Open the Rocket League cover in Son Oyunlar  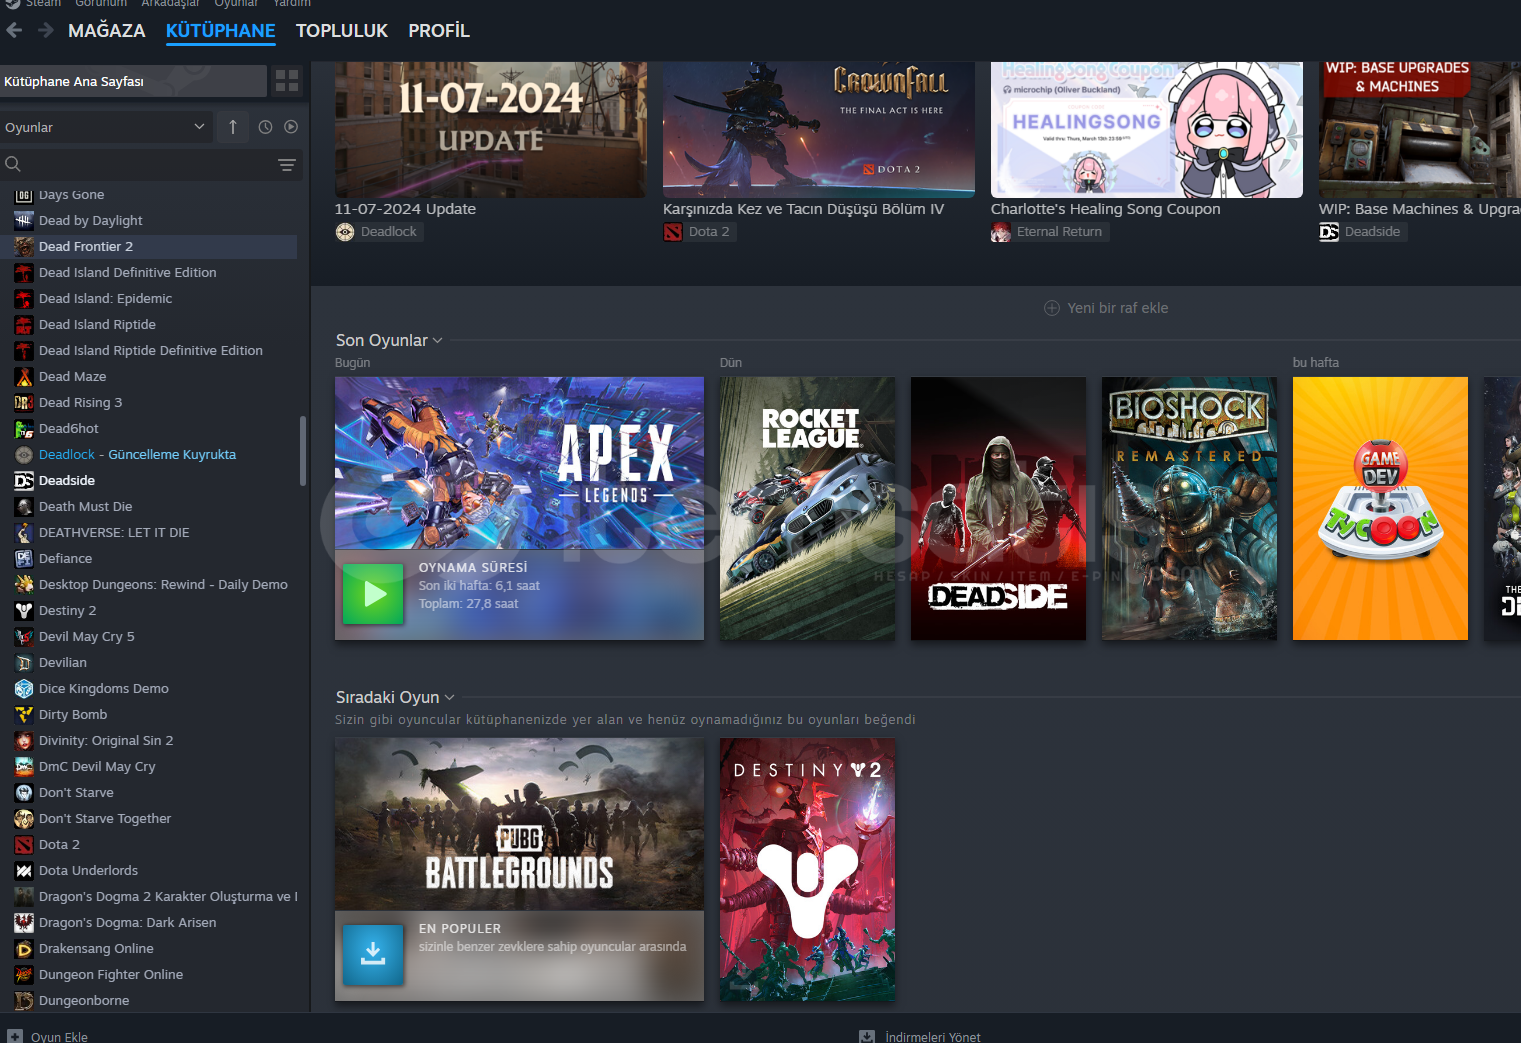[x=807, y=508]
